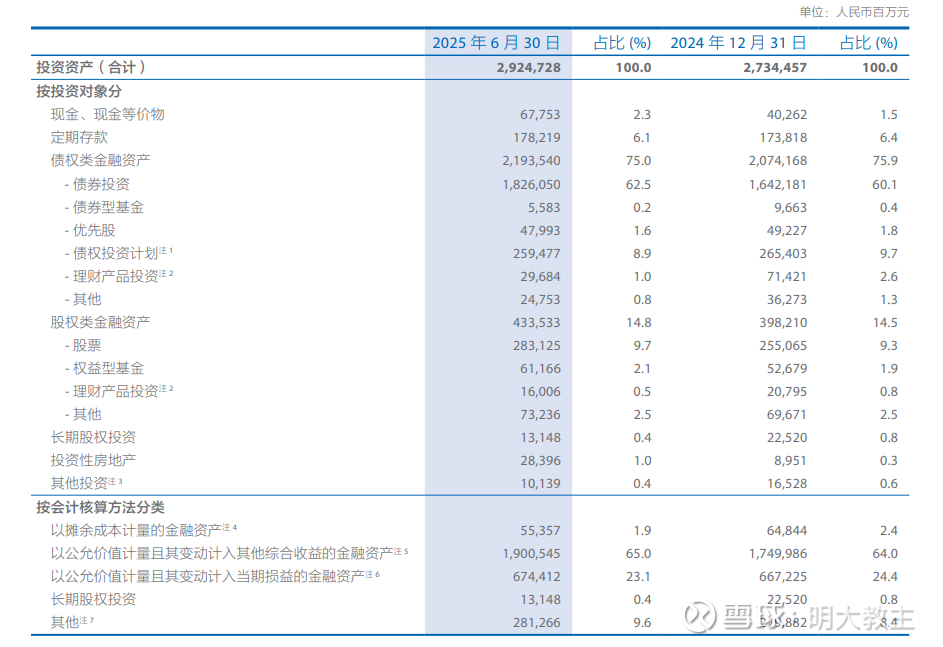Select the value 667,225
The width and height of the screenshot is (943, 647).
click(783, 577)
